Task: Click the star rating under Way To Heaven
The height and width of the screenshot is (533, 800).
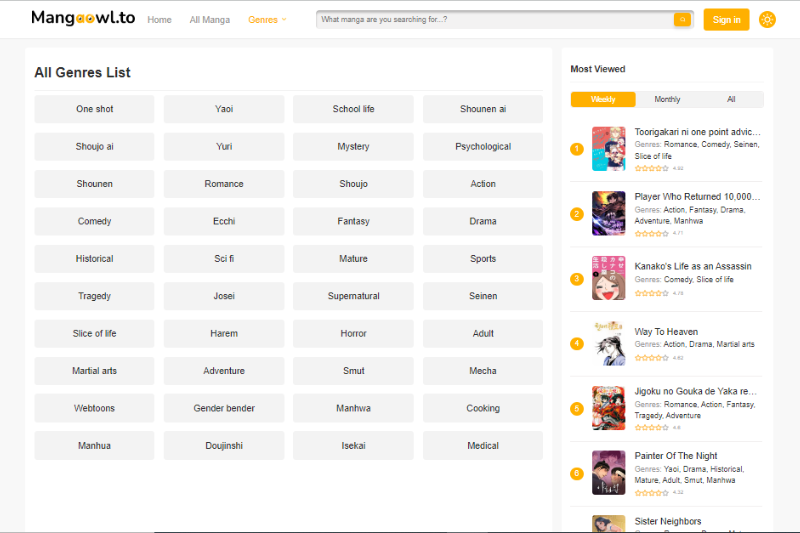Action: (x=652, y=358)
